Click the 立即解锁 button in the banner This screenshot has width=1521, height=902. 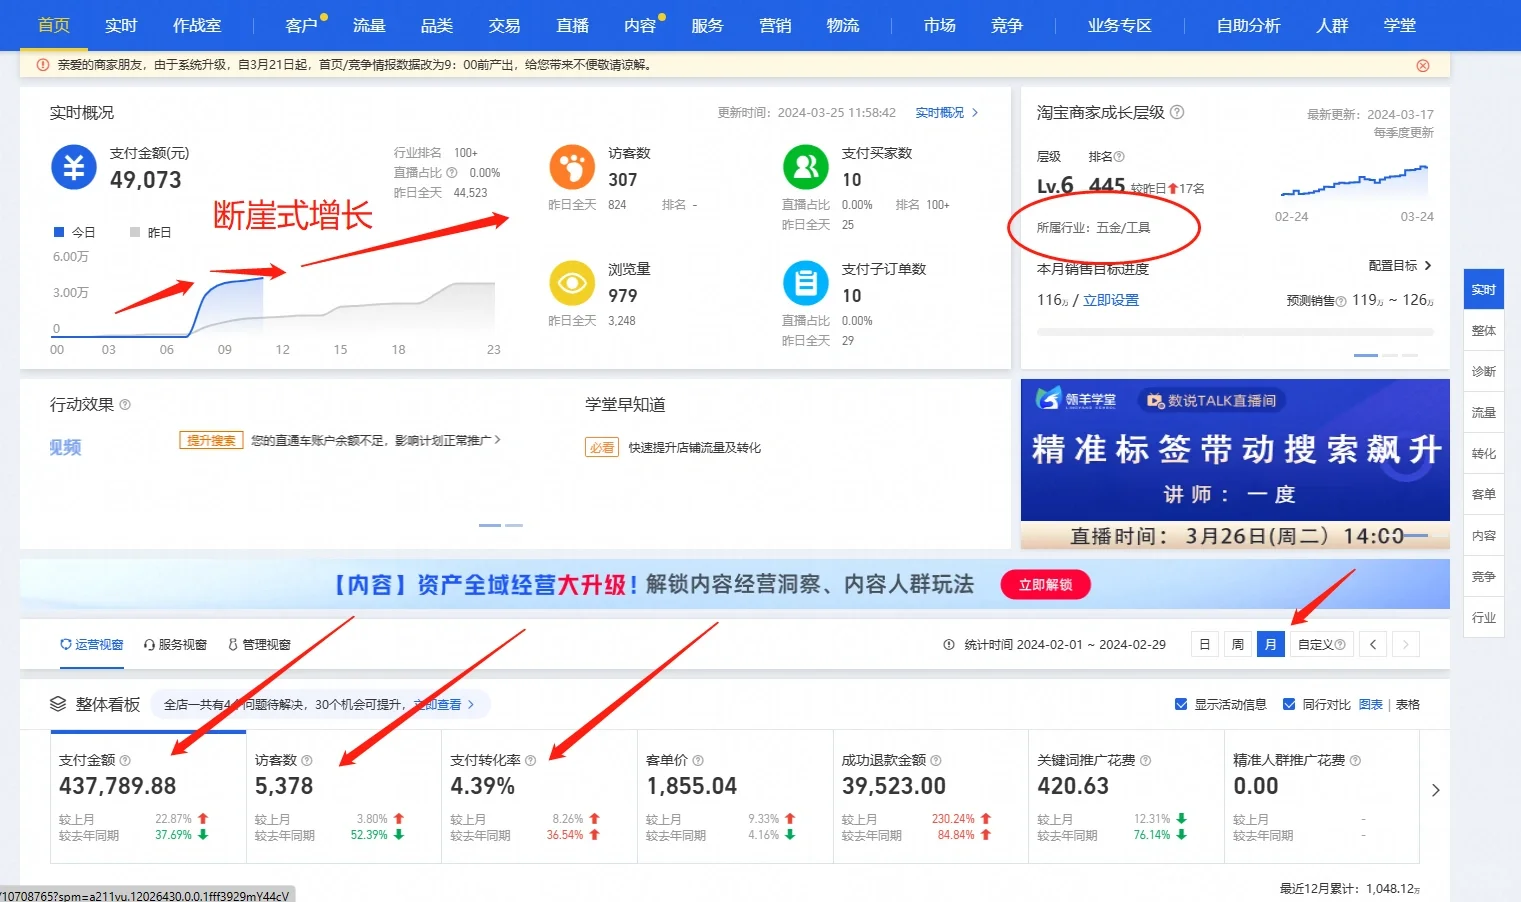tap(1045, 584)
